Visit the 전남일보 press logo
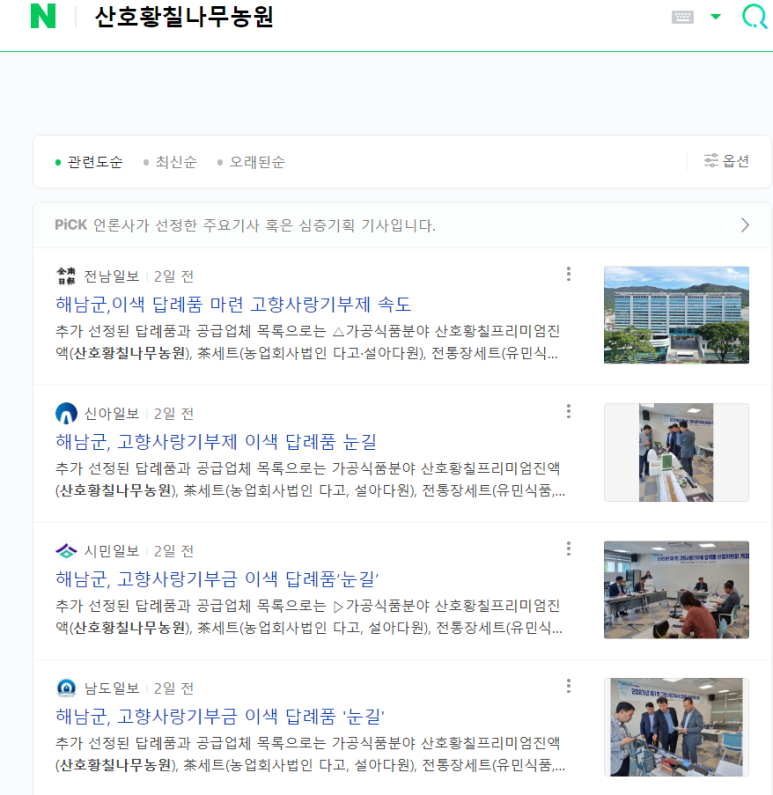The width and height of the screenshot is (773, 795). [66, 276]
